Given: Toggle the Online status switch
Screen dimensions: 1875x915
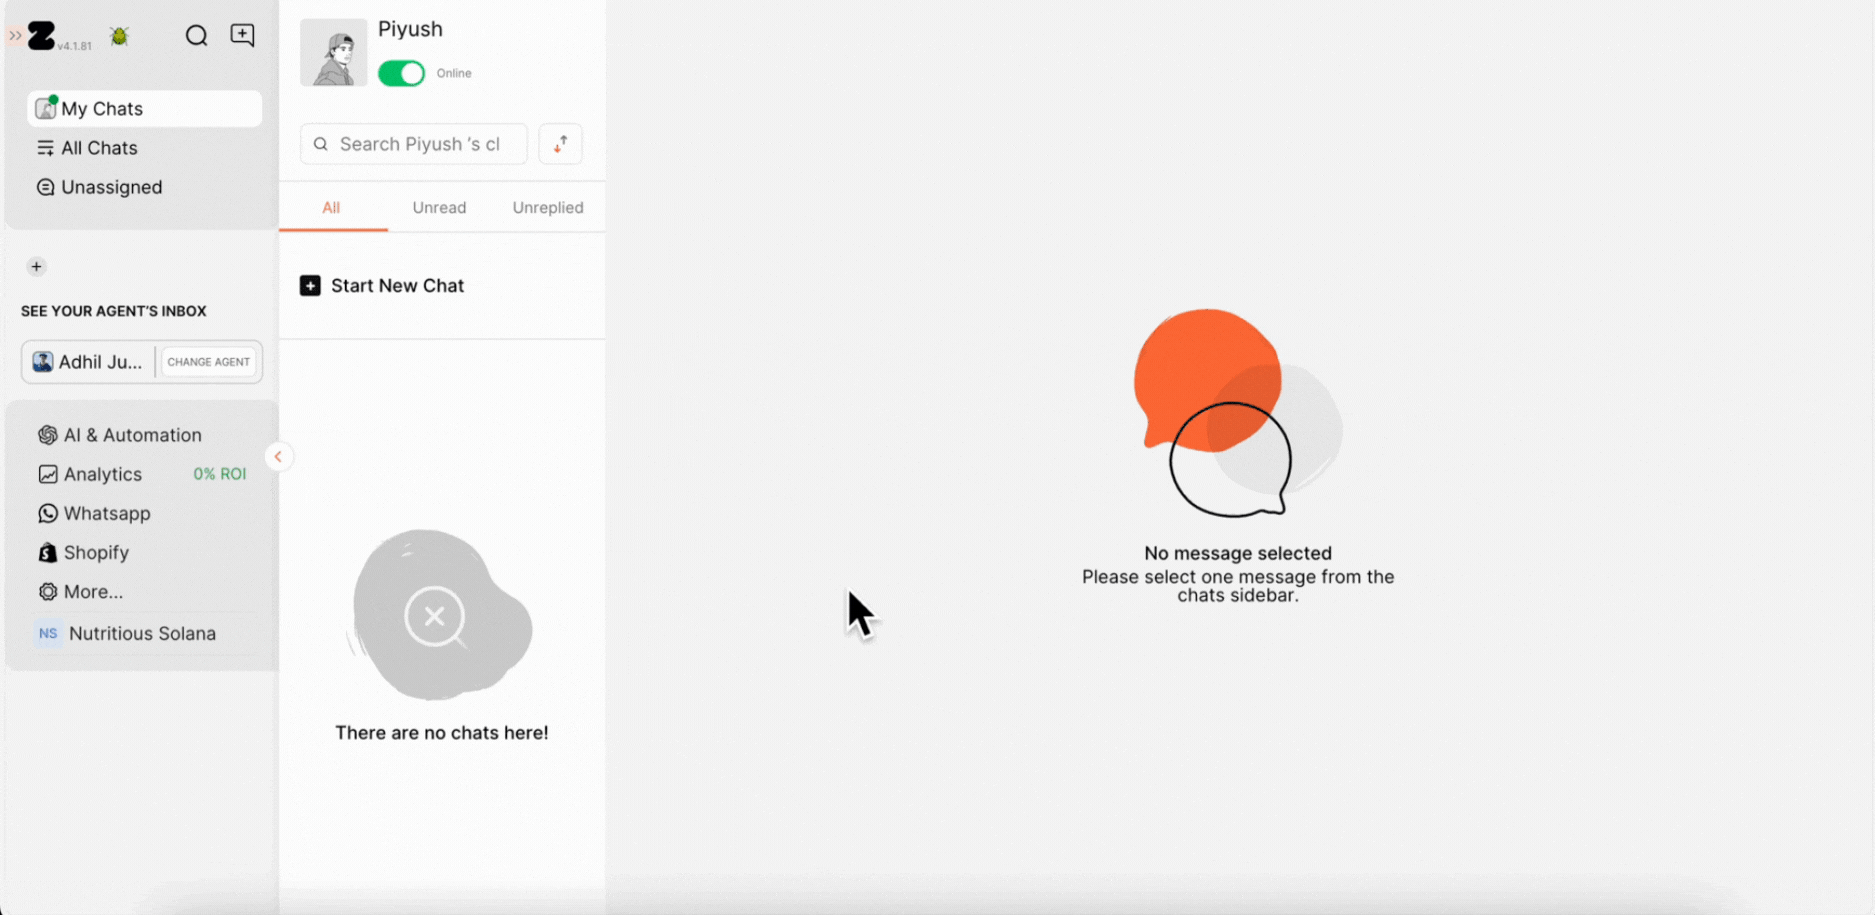Looking at the screenshot, I should [401, 73].
